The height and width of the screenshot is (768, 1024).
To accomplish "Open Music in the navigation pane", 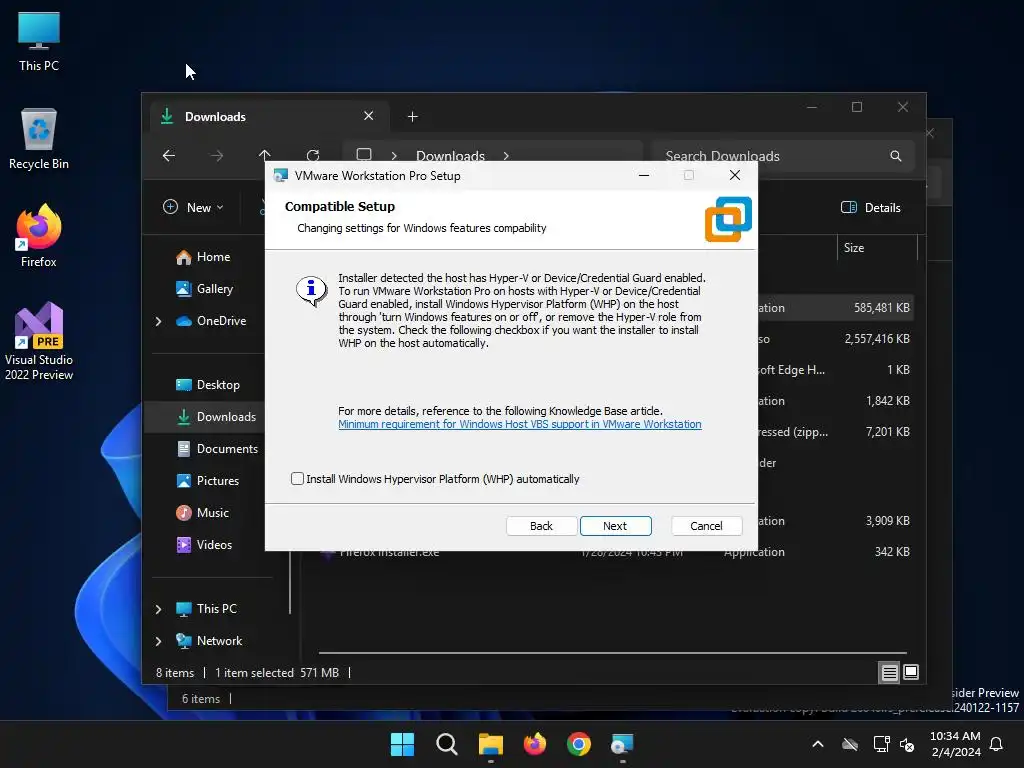I will click(202, 513).
